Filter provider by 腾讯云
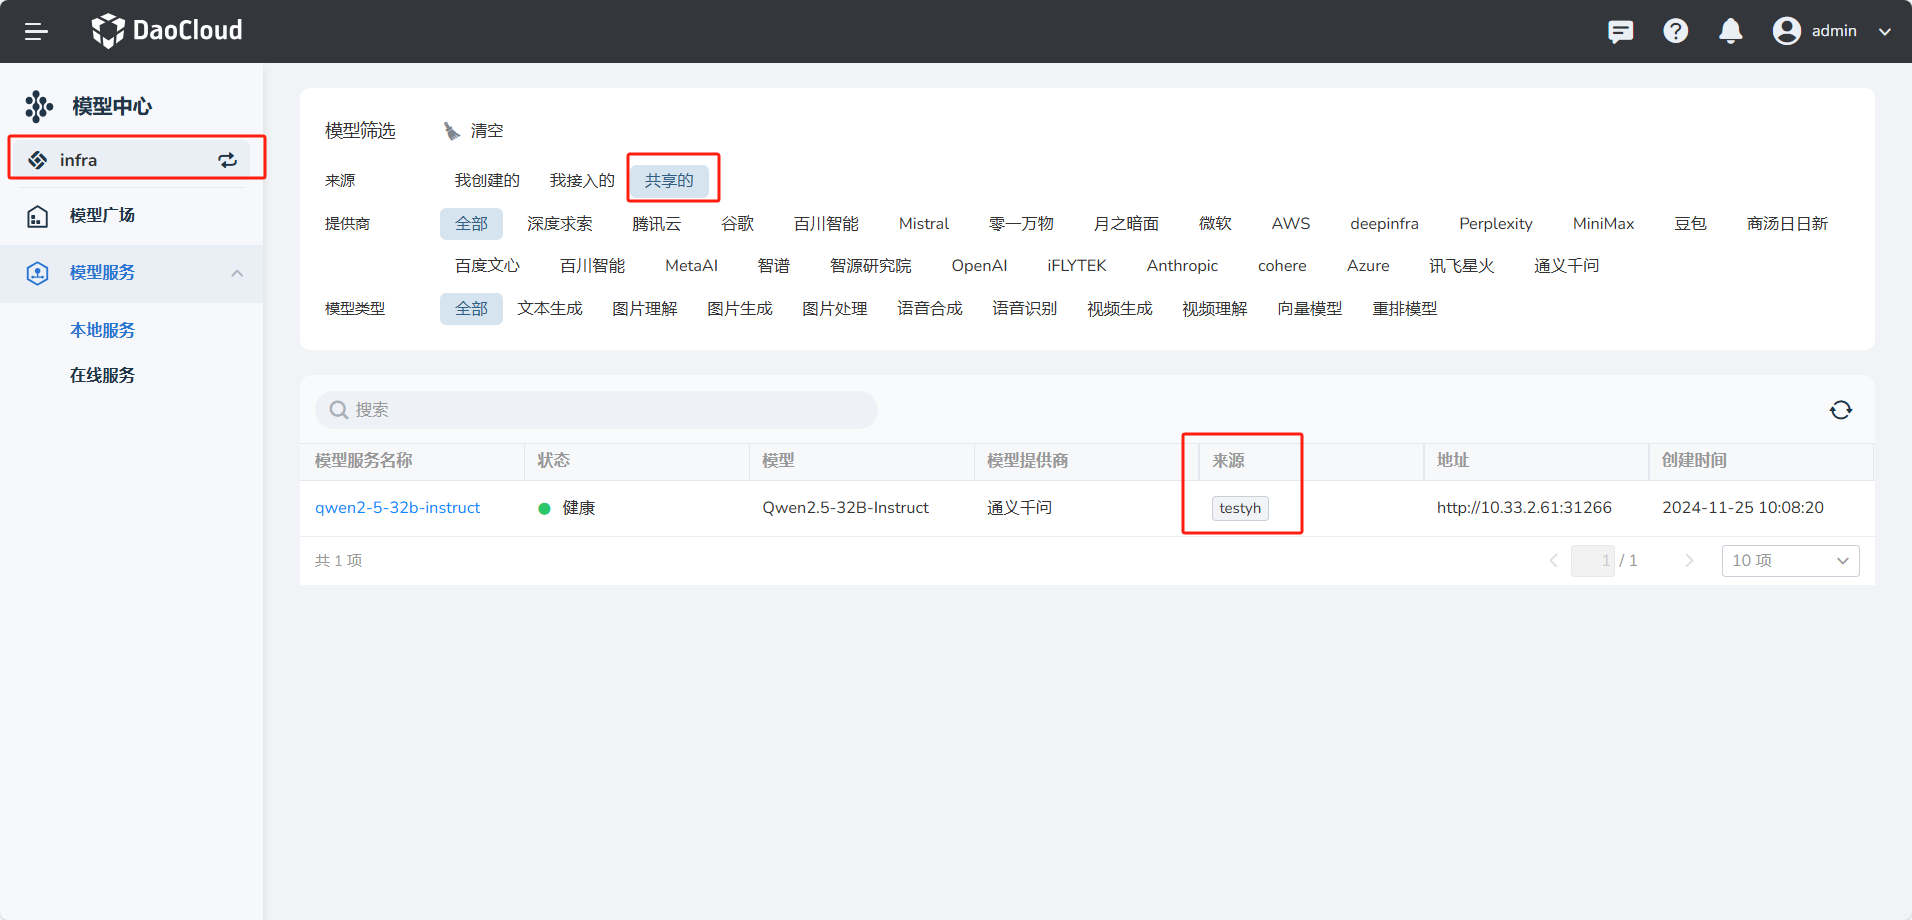Viewport: 1912px width, 920px height. click(x=656, y=224)
